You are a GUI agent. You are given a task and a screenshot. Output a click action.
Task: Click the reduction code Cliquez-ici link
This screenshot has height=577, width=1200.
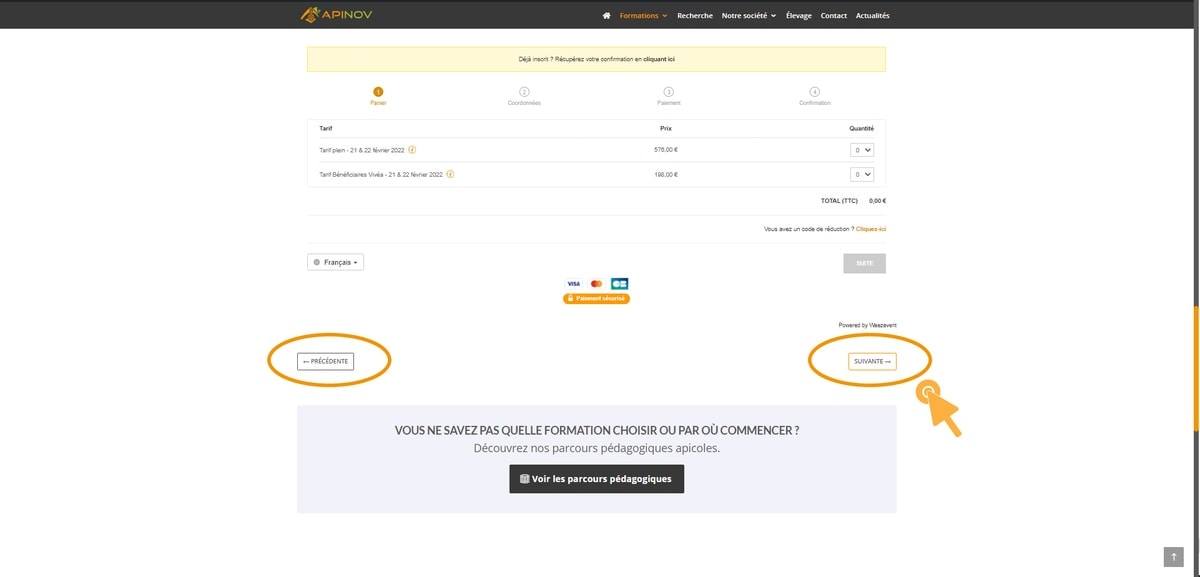pos(870,229)
